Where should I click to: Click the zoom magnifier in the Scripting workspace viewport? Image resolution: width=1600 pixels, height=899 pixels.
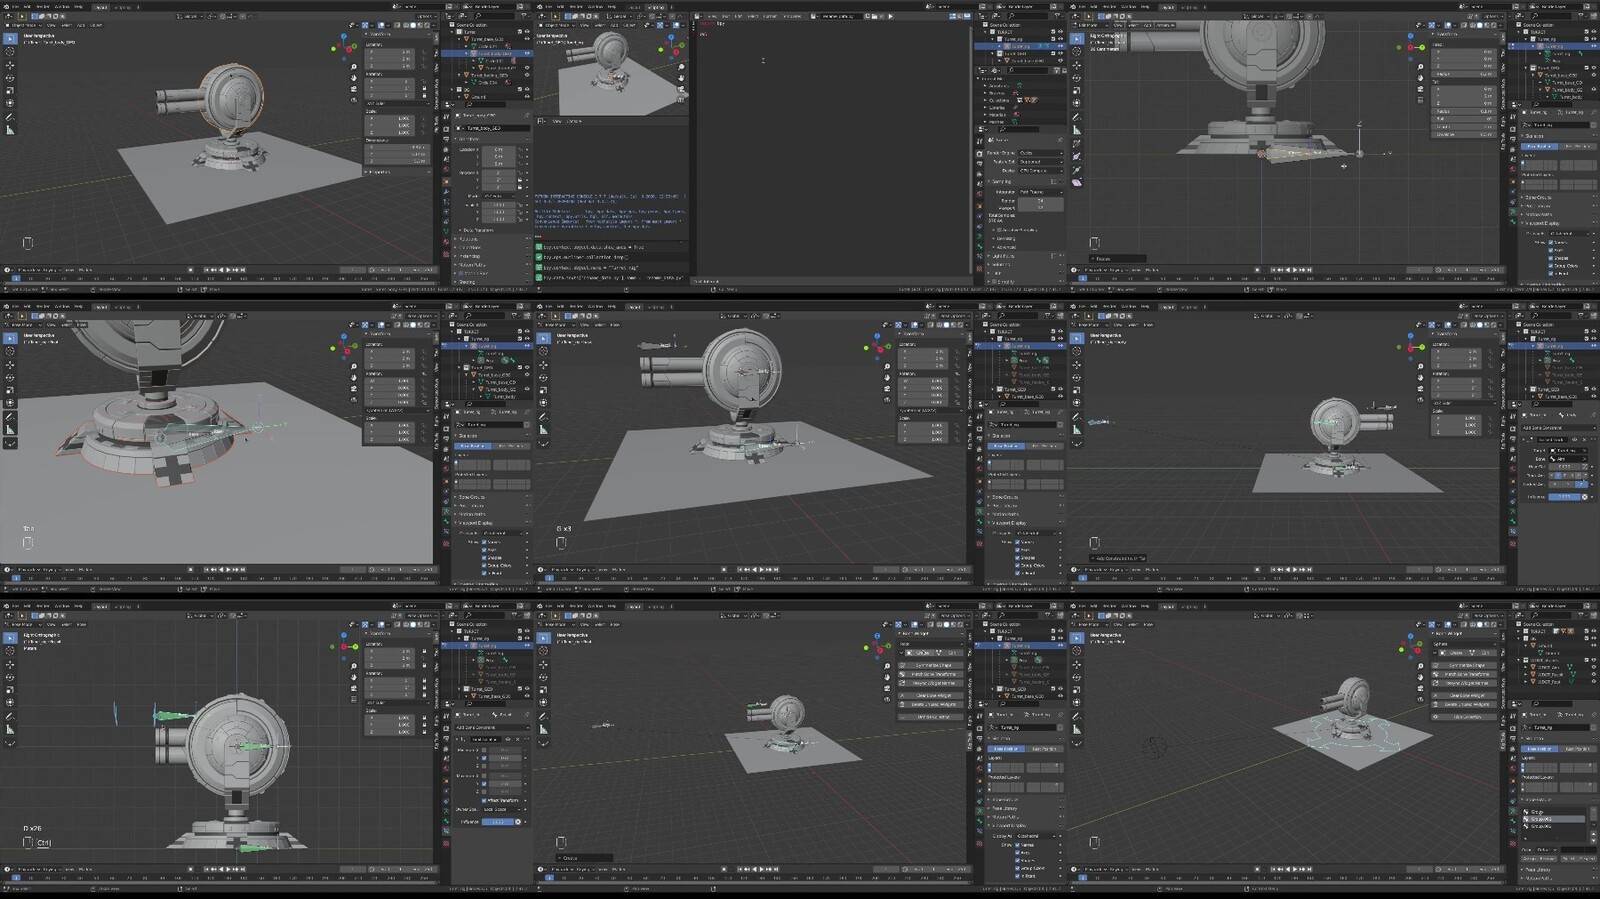(x=682, y=68)
